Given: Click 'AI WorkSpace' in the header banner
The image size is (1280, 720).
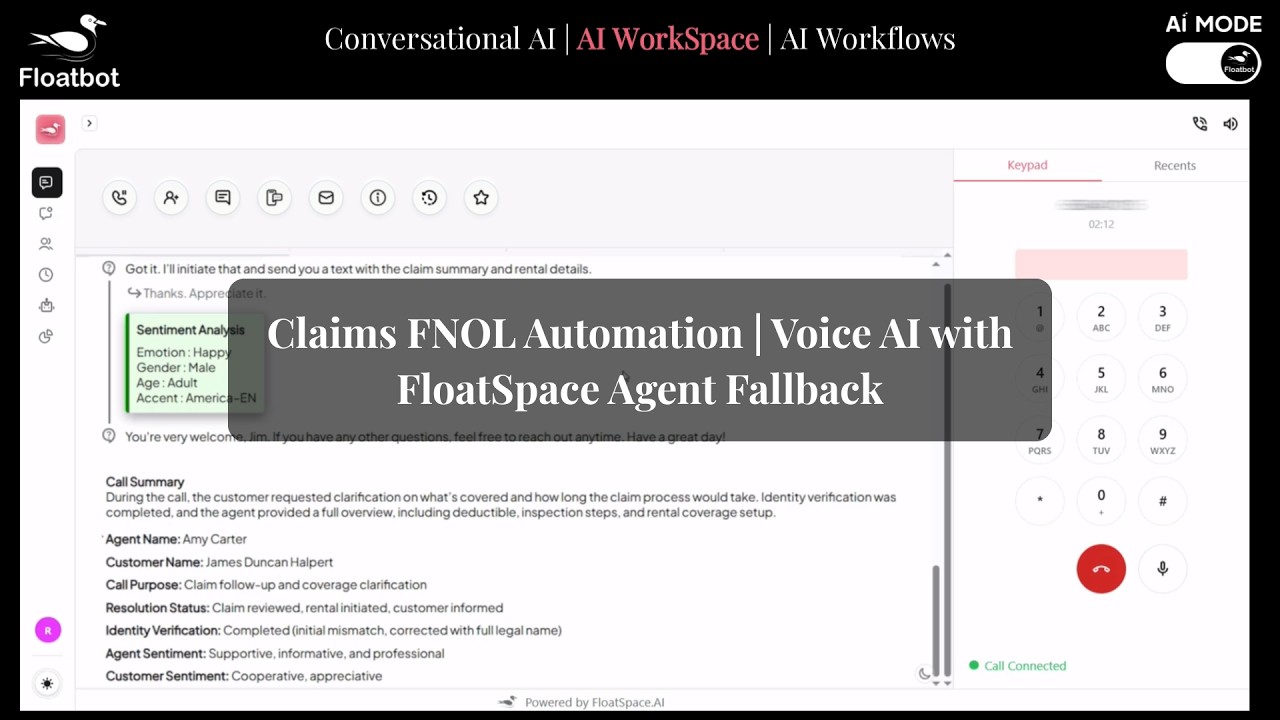Looking at the screenshot, I should pos(668,39).
